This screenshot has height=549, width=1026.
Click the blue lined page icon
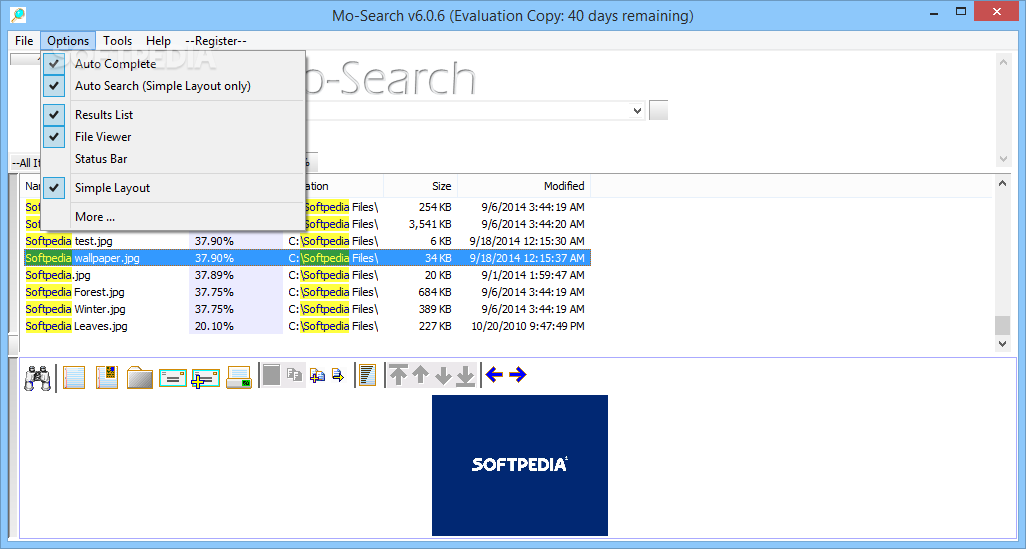click(x=74, y=378)
